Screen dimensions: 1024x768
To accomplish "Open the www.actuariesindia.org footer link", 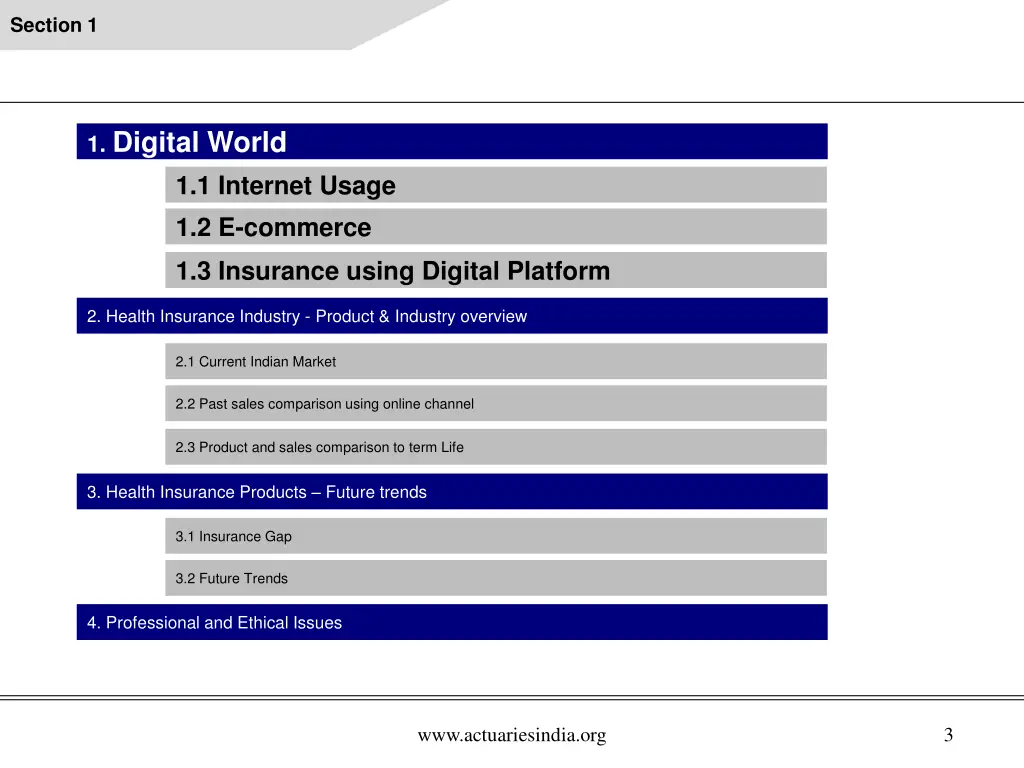I will [512, 735].
